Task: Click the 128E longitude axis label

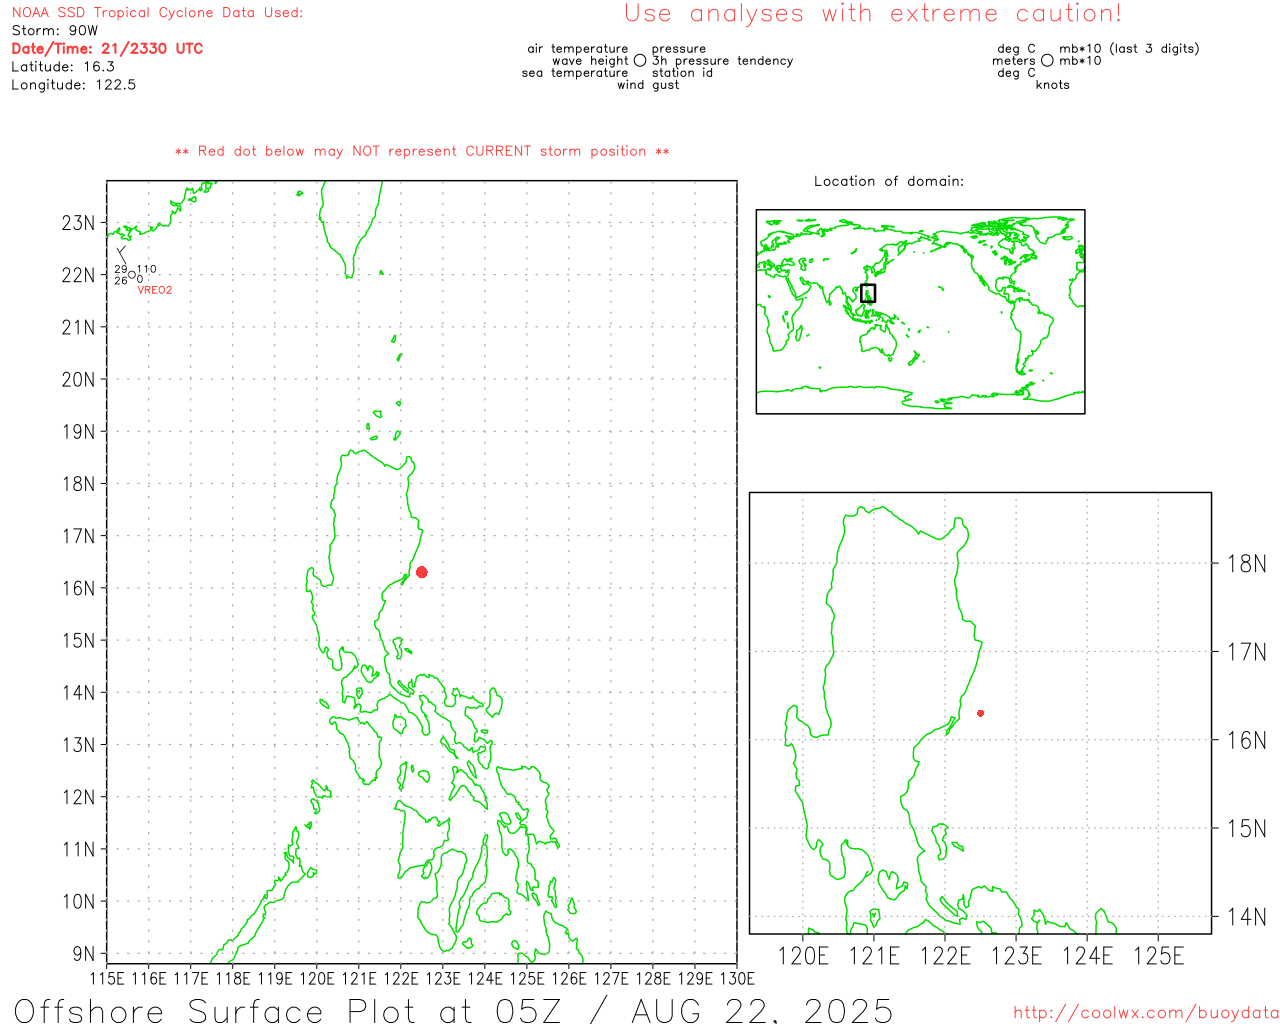Action: (x=653, y=979)
